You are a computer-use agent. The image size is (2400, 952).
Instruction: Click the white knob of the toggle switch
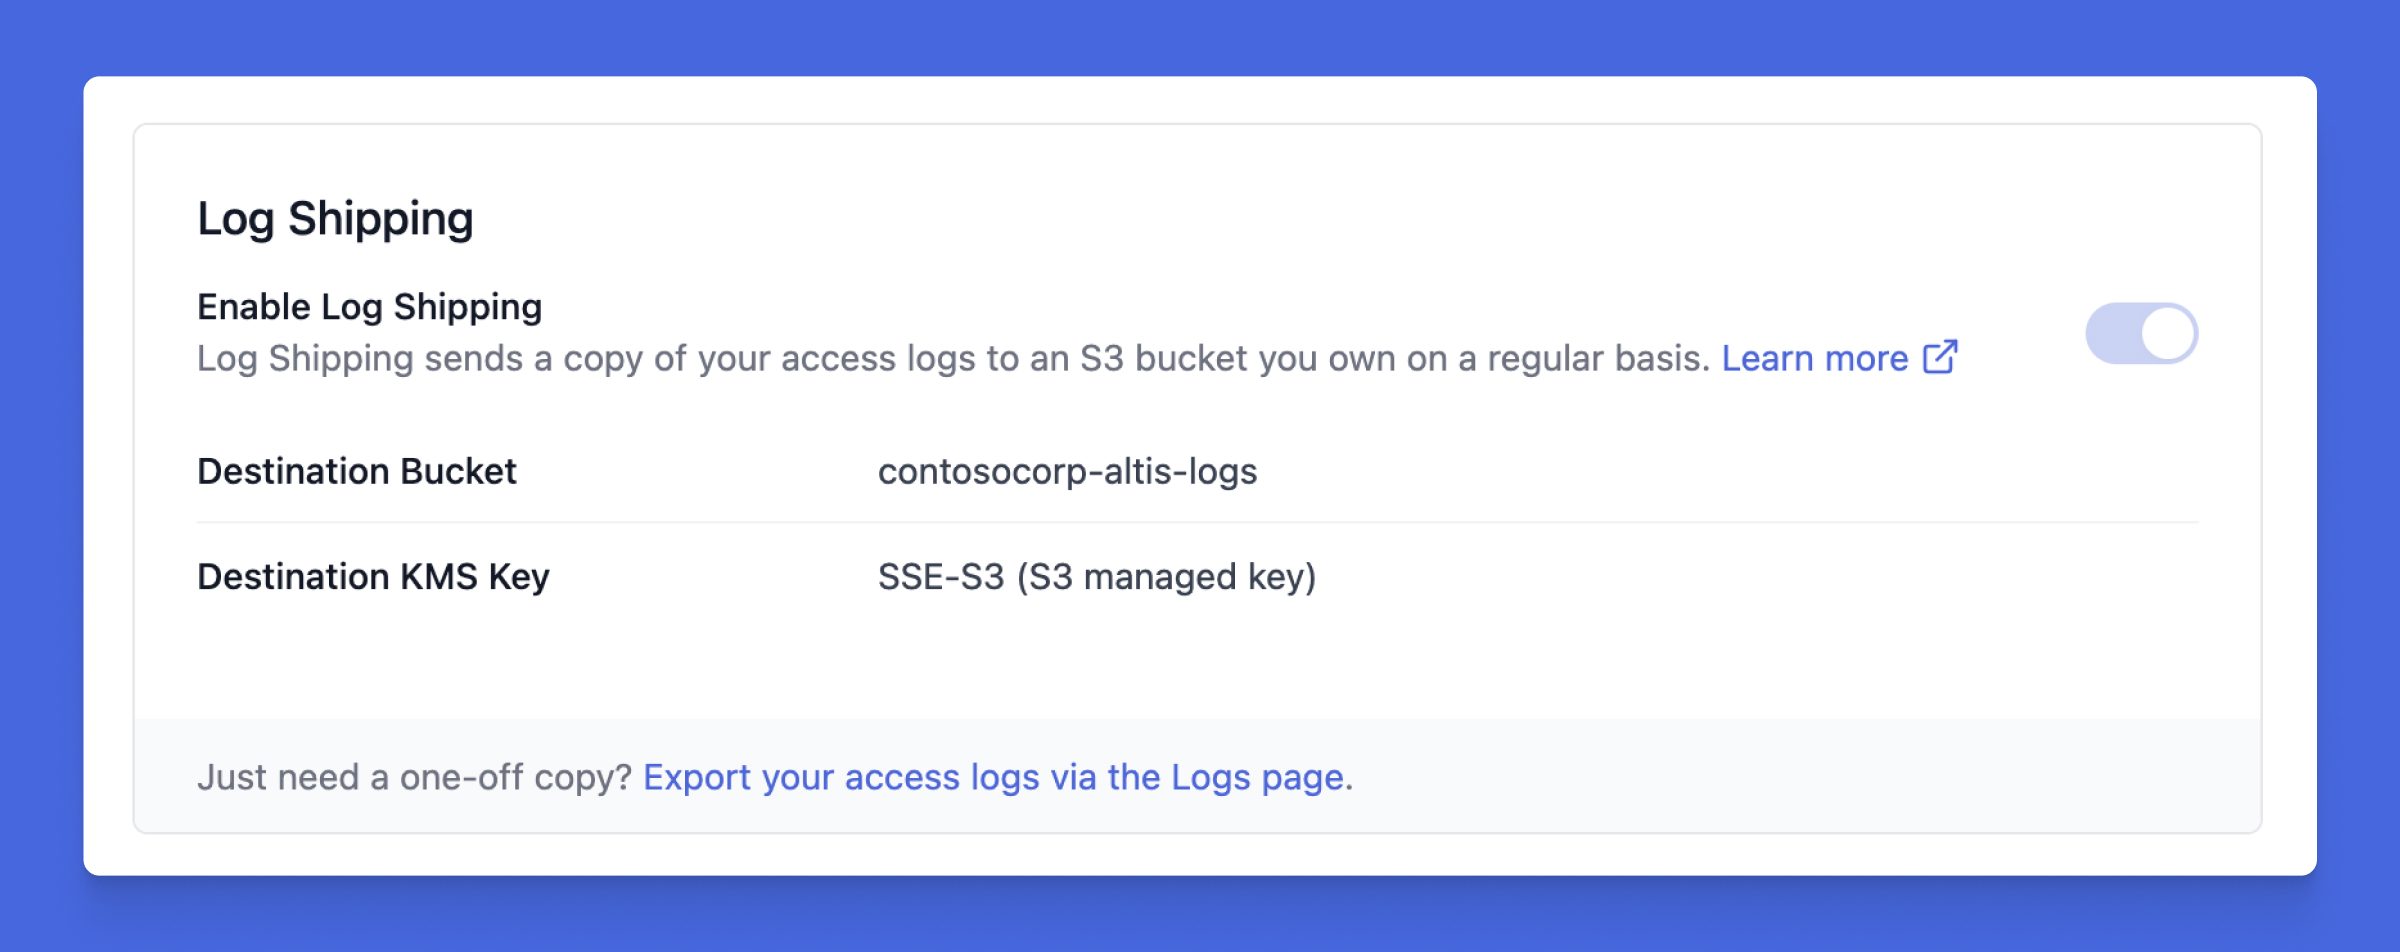pos(2167,334)
